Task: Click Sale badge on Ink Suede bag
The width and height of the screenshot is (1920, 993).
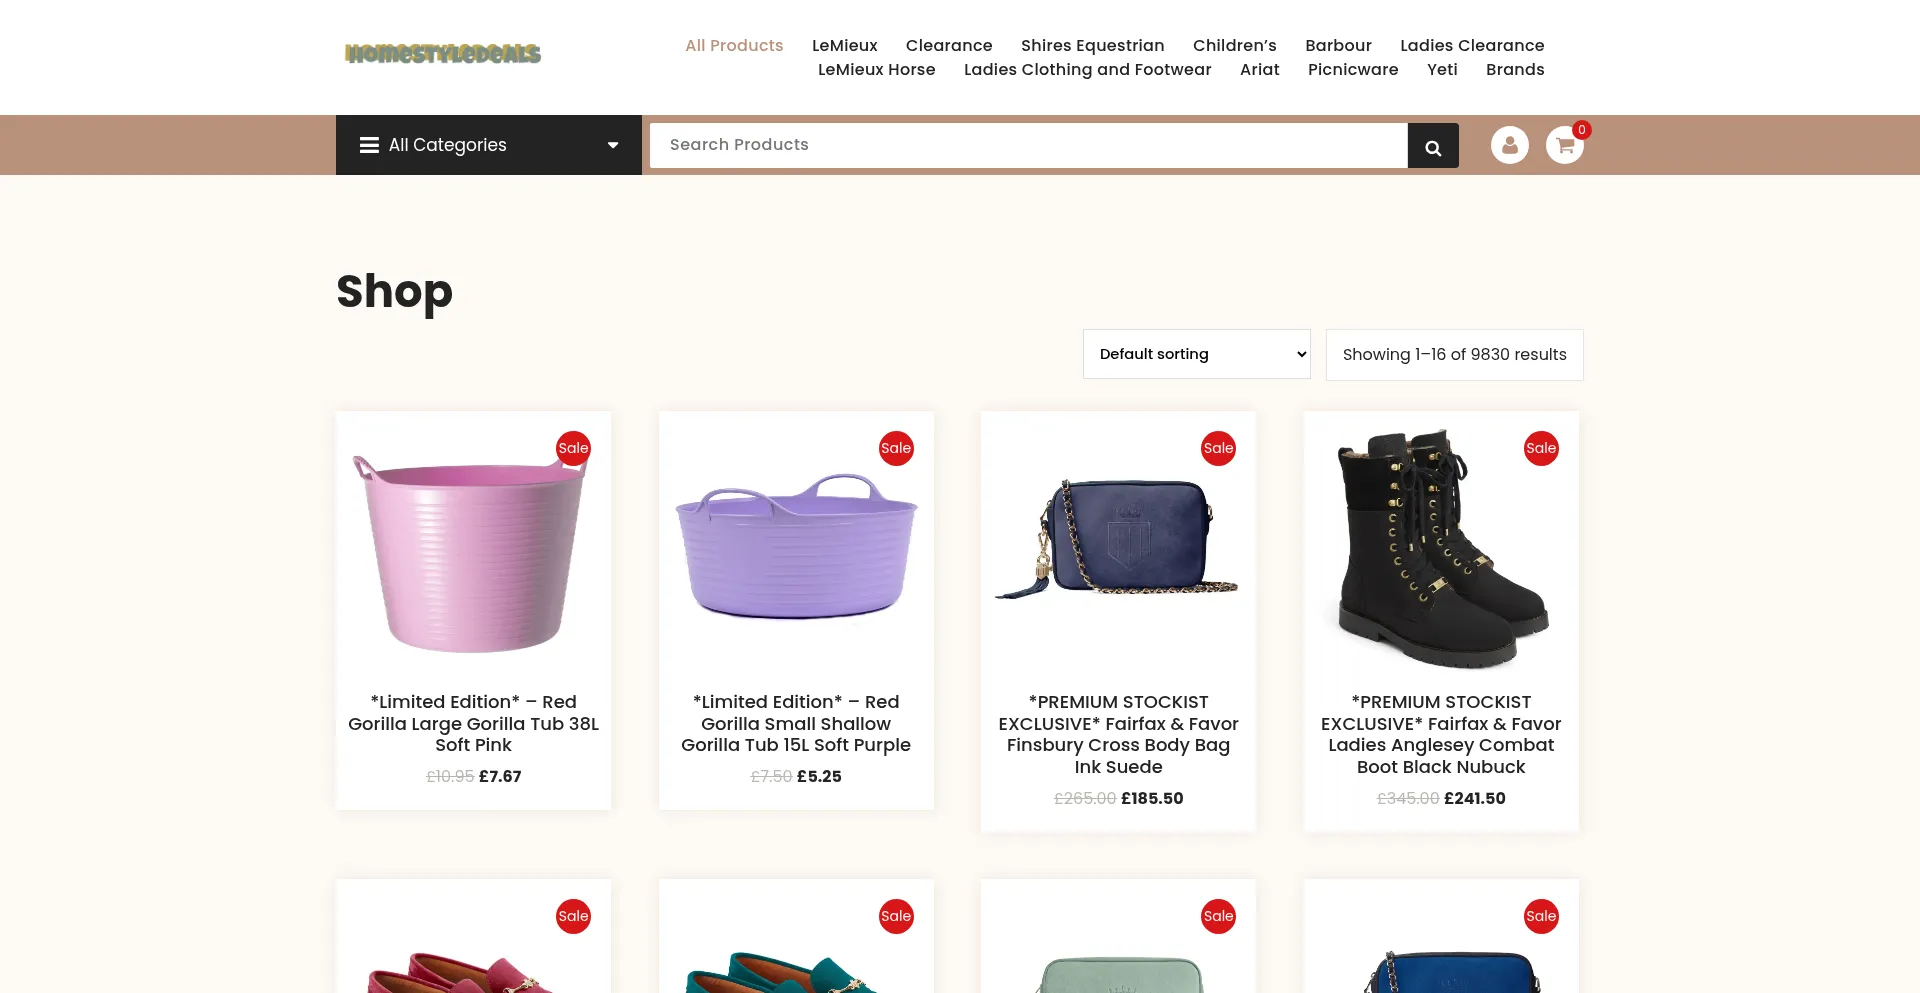Action: pyautogui.click(x=1218, y=448)
